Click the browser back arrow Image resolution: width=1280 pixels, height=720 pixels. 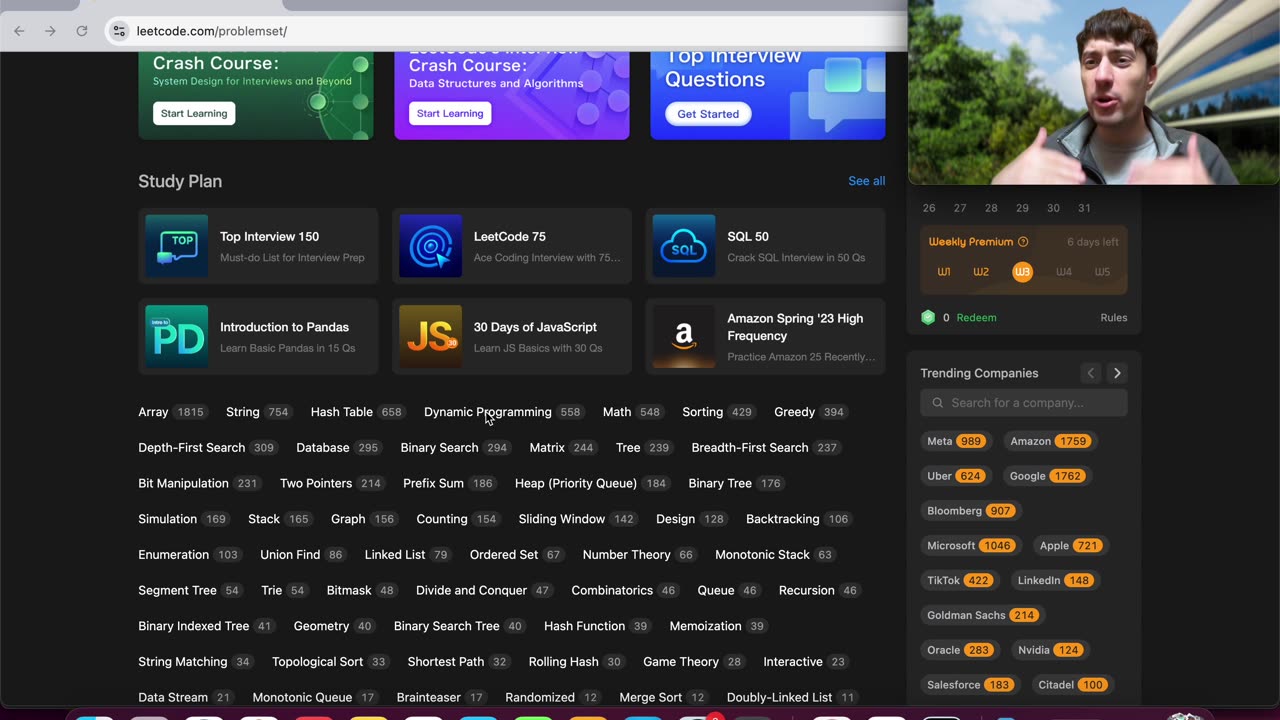coord(19,31)
